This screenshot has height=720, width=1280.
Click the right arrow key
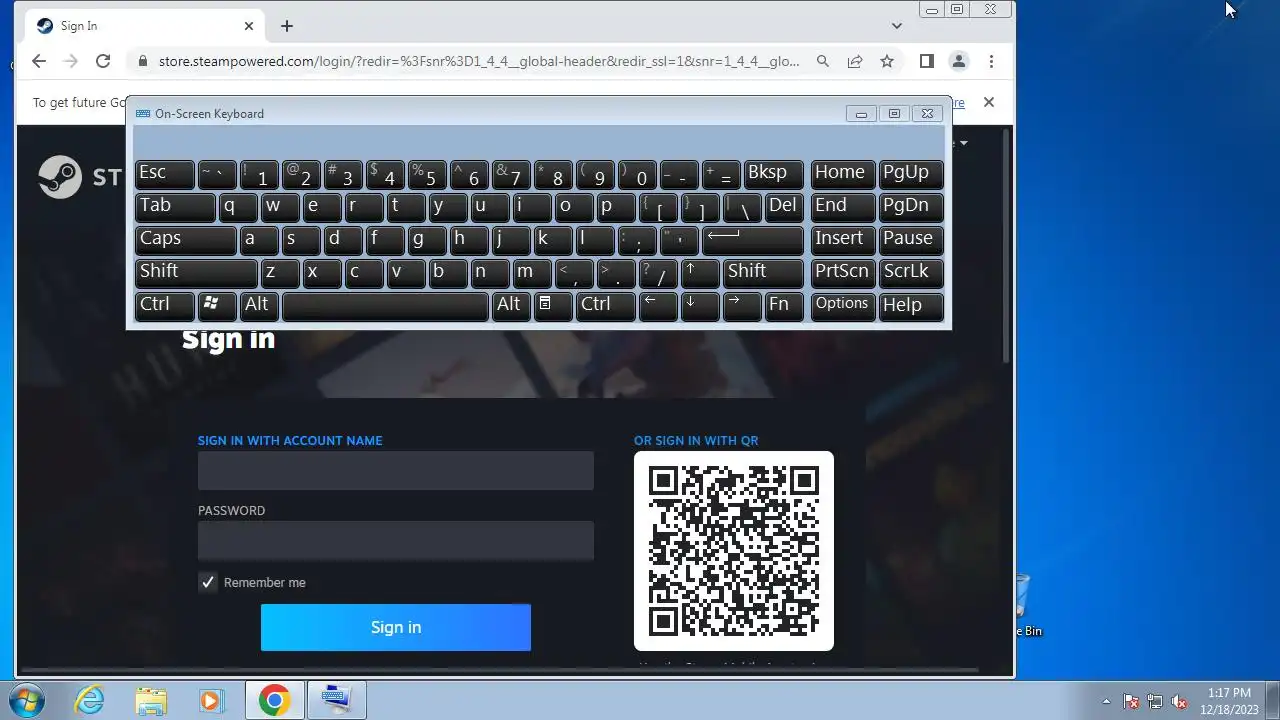742,305
